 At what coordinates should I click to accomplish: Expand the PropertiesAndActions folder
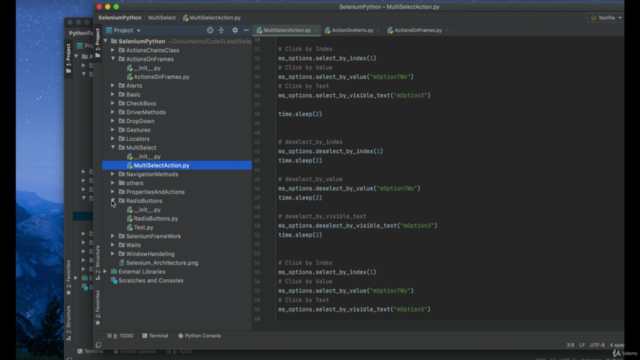pos(113,192)
